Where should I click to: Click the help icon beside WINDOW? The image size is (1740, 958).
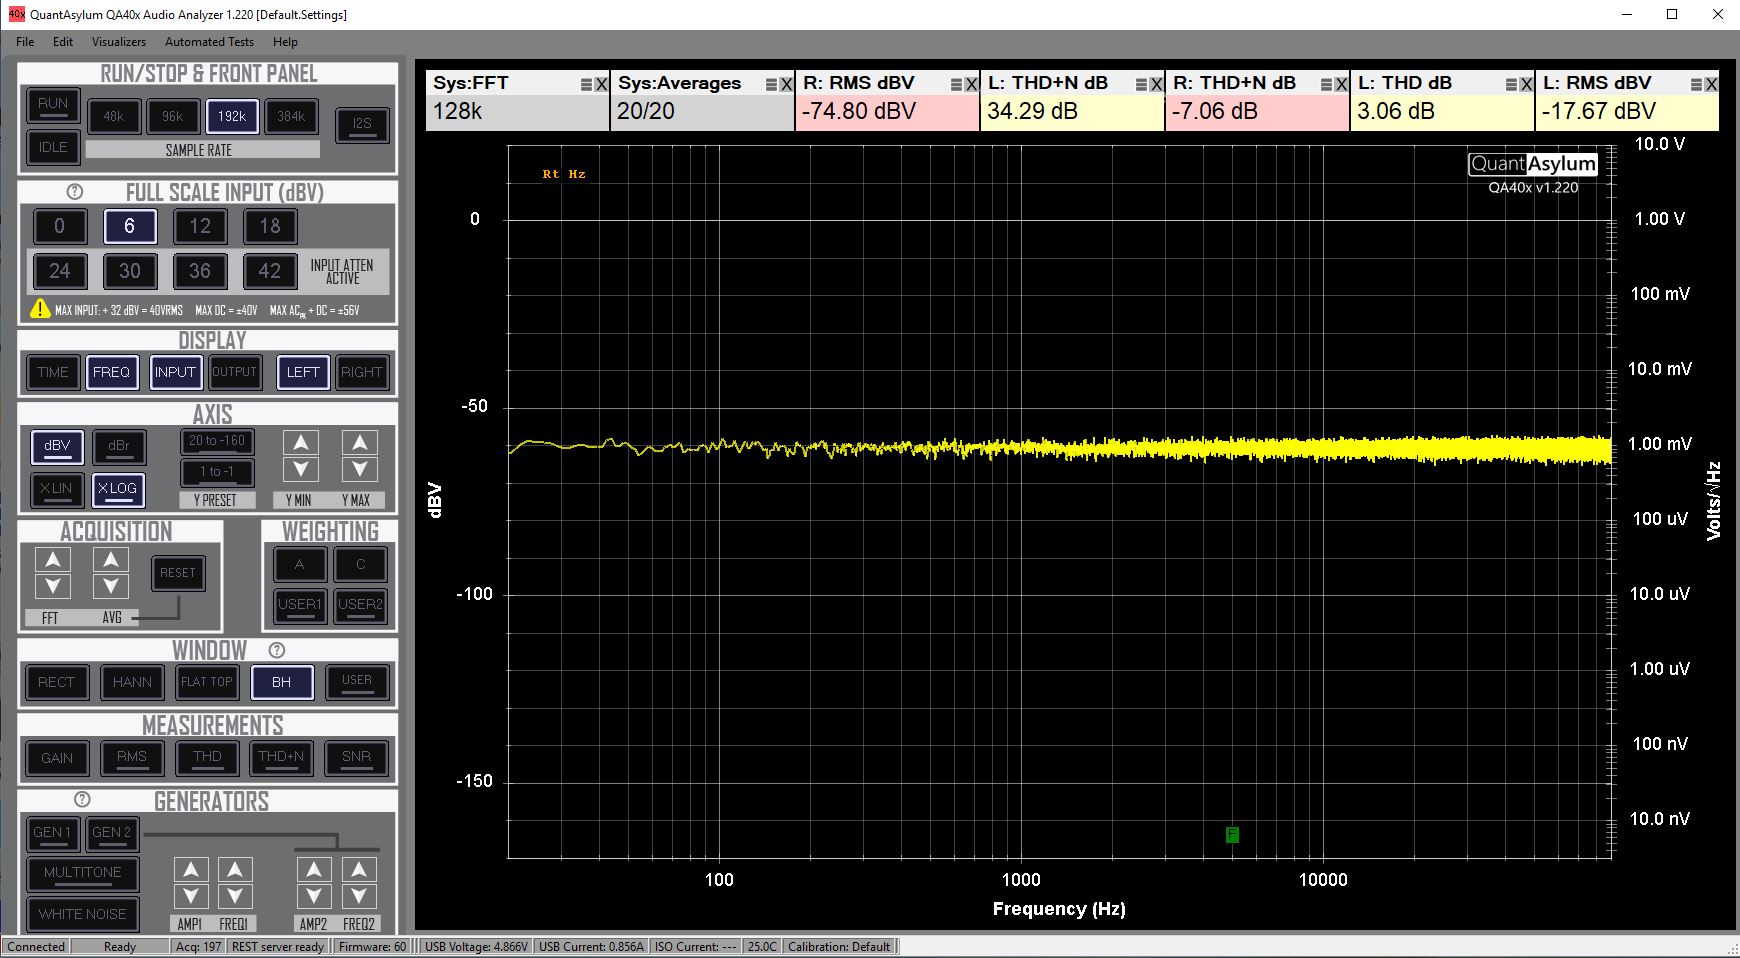point(277,650)
